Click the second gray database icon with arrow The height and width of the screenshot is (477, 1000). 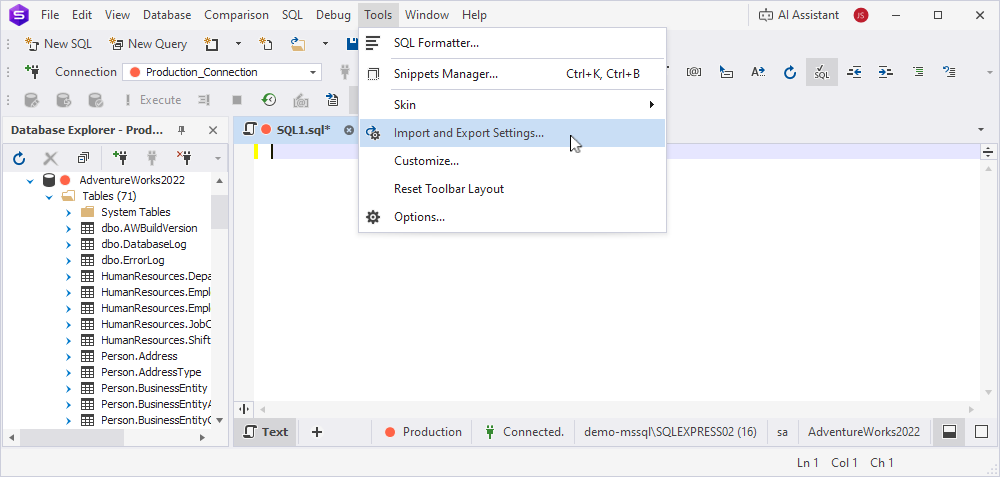63,100
